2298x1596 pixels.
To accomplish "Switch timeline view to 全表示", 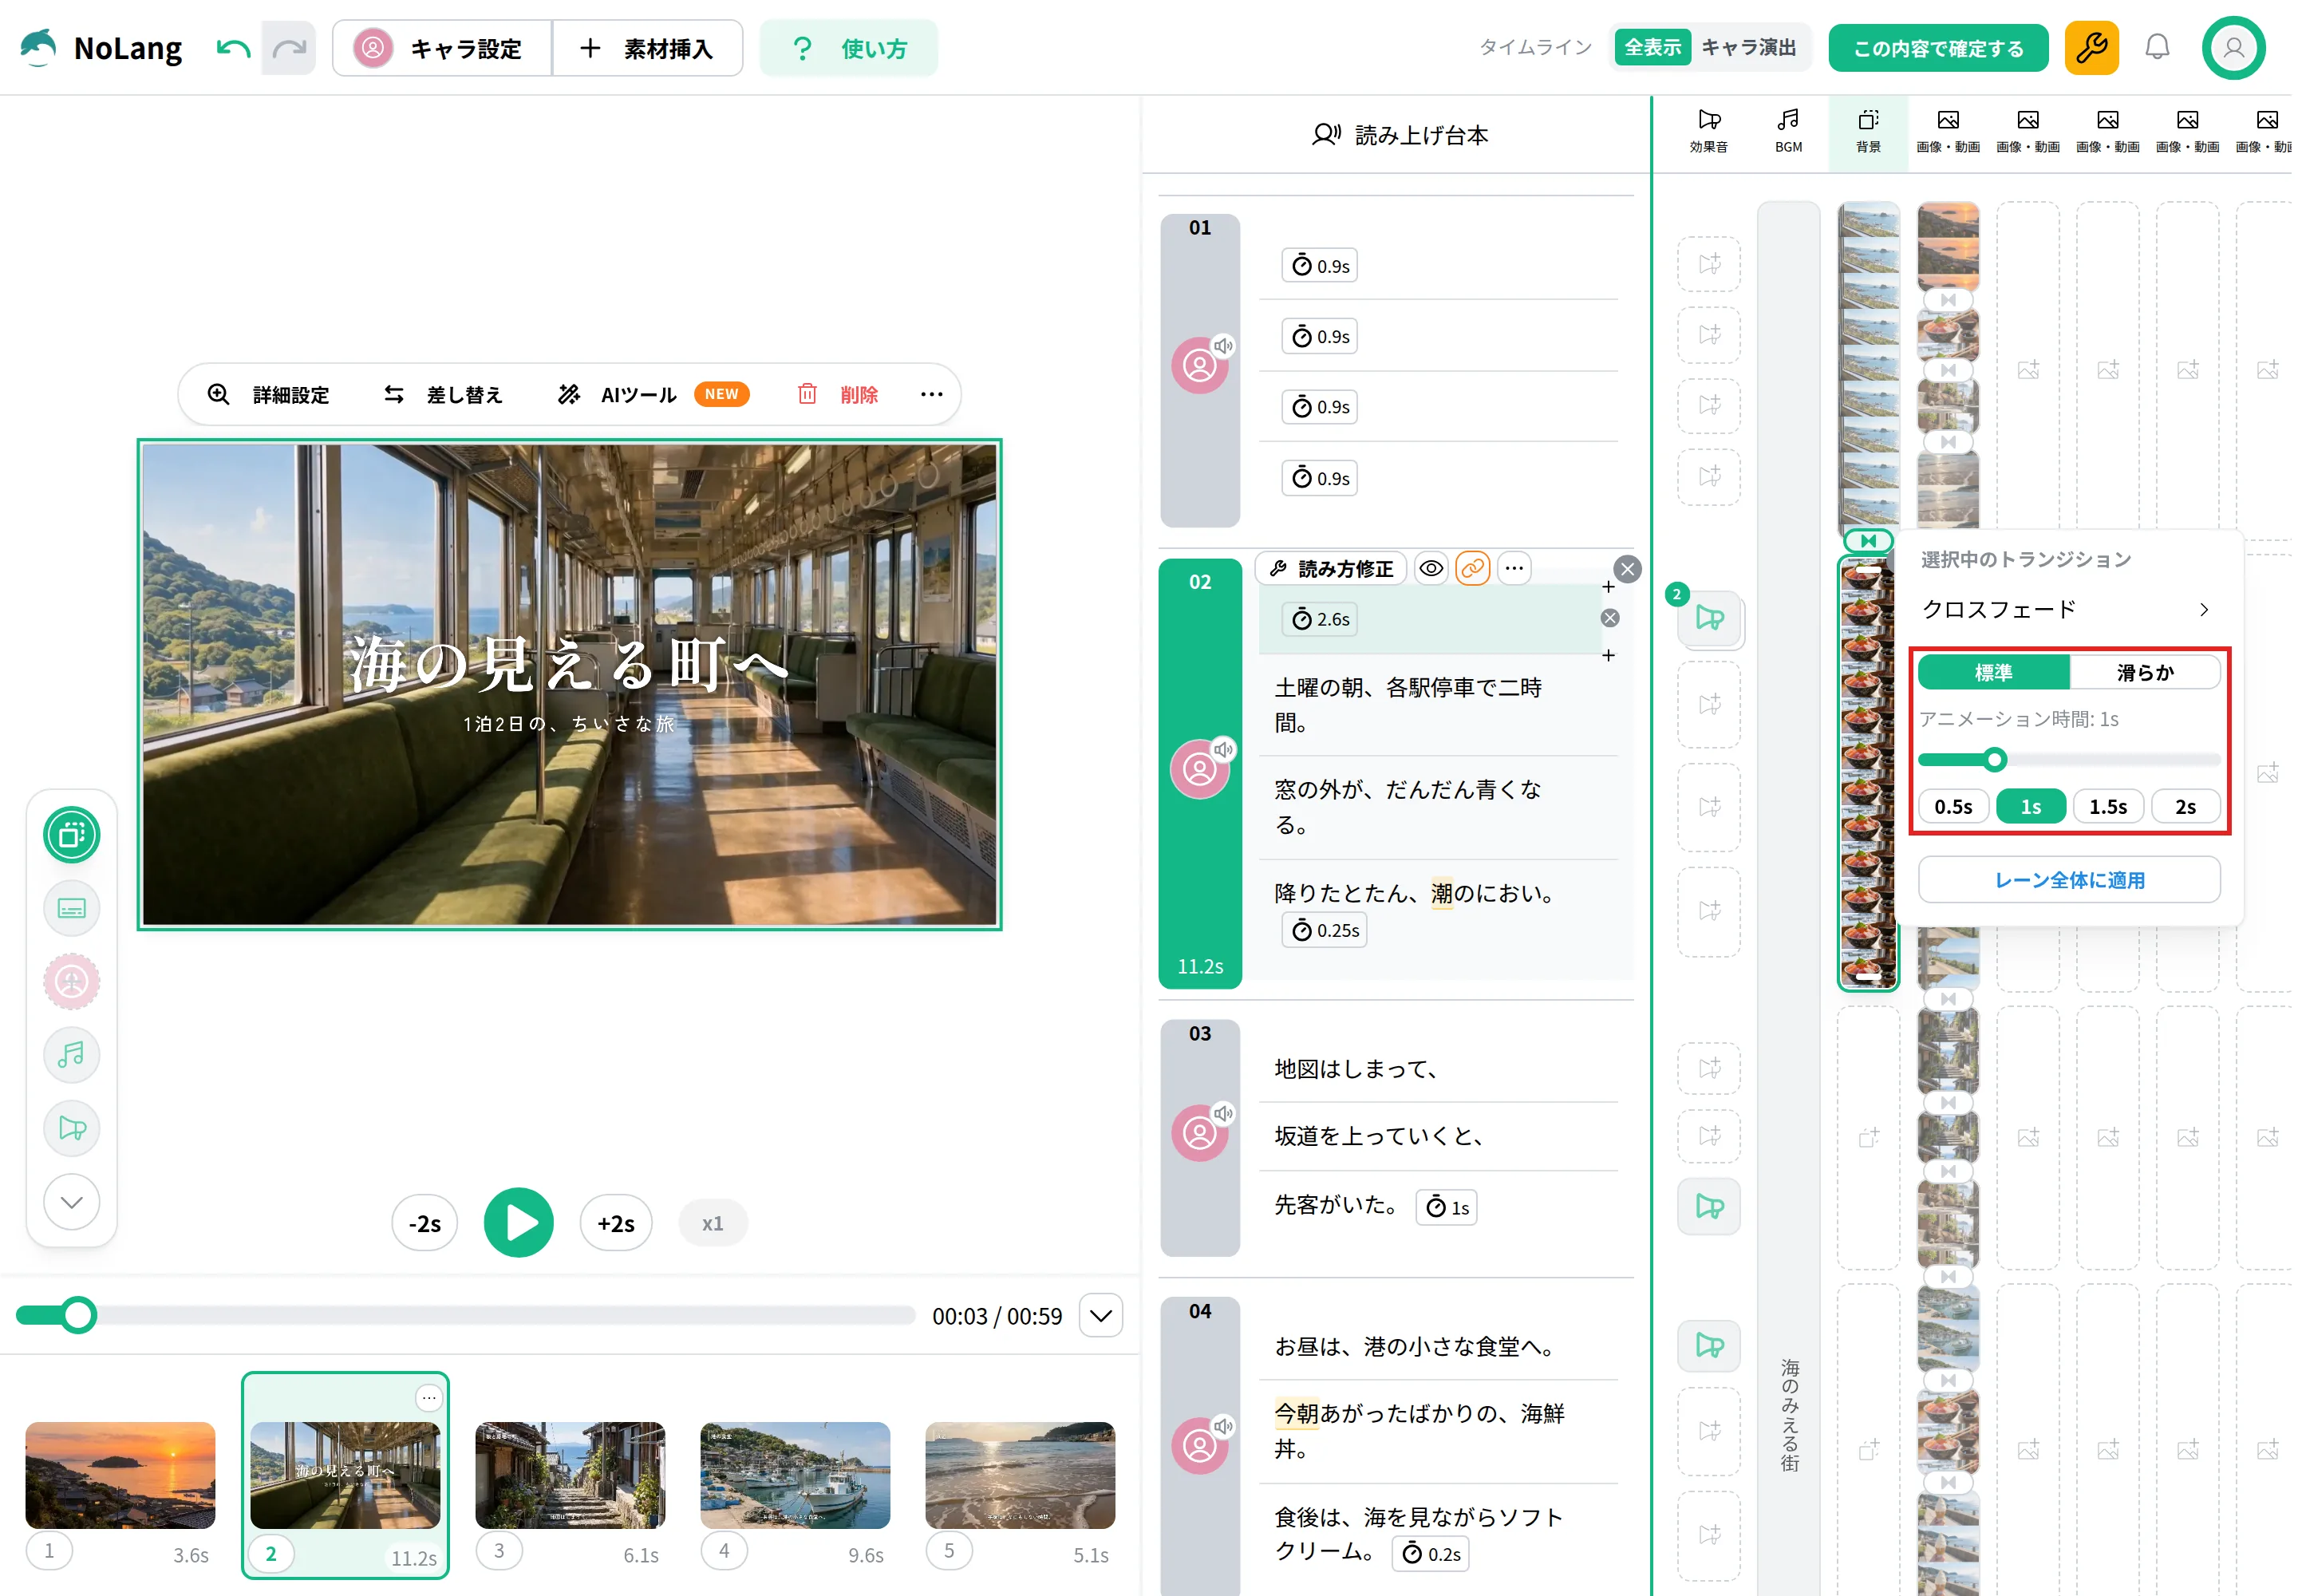I will (x=1652, y=47).
